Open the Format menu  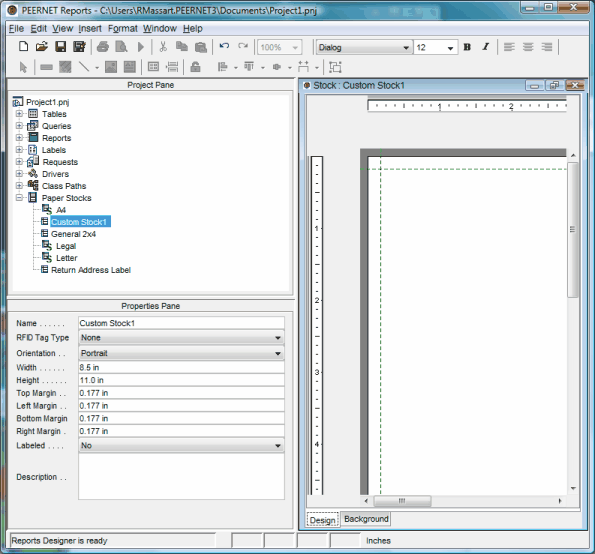coord(123,28)
